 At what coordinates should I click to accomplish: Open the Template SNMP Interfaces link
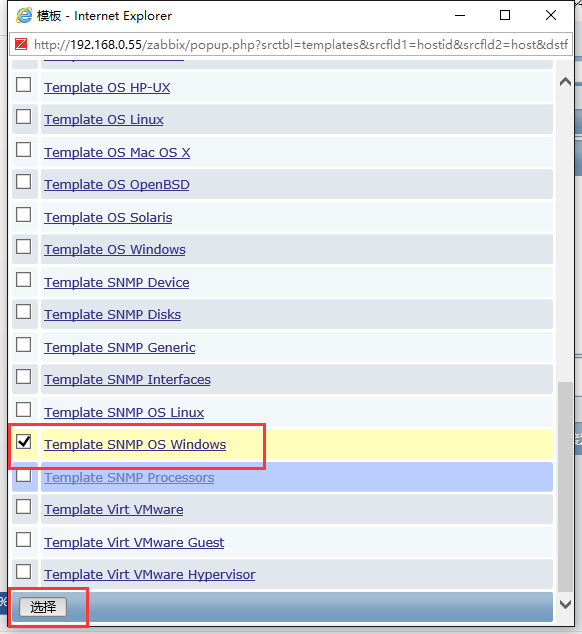127,380
